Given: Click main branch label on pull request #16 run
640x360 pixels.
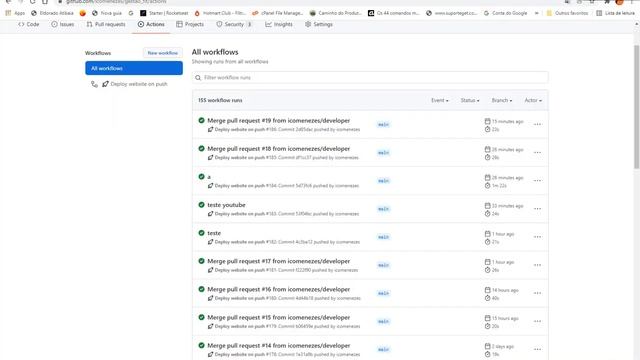Looking at the screenshot, I should [383, 293].
